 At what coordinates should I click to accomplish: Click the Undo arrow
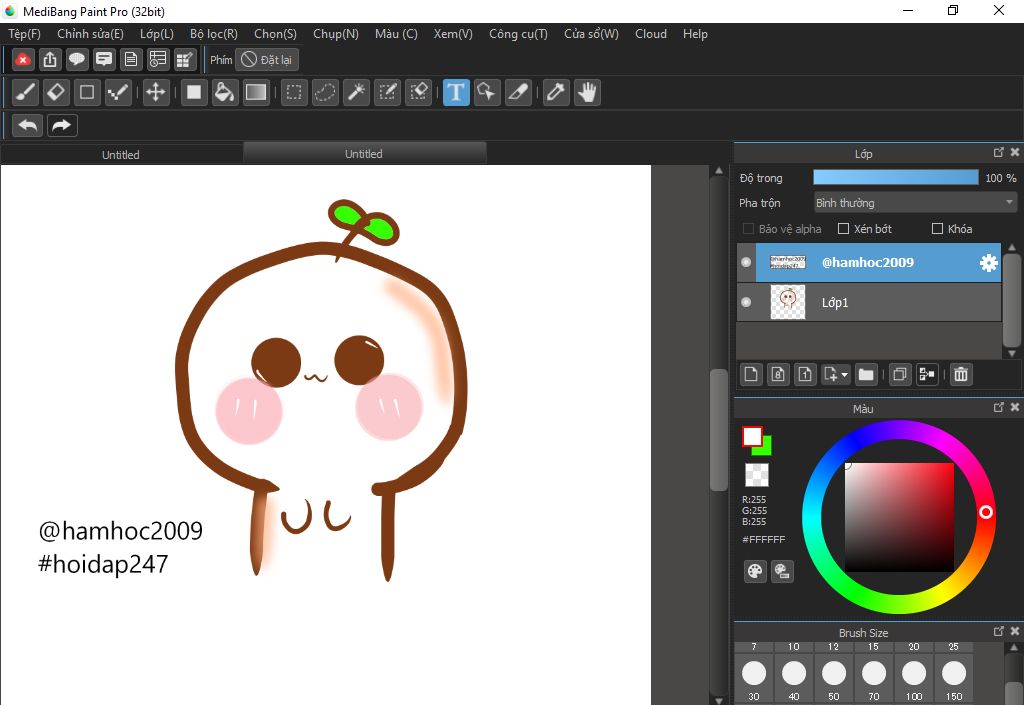tap(28, 126)
